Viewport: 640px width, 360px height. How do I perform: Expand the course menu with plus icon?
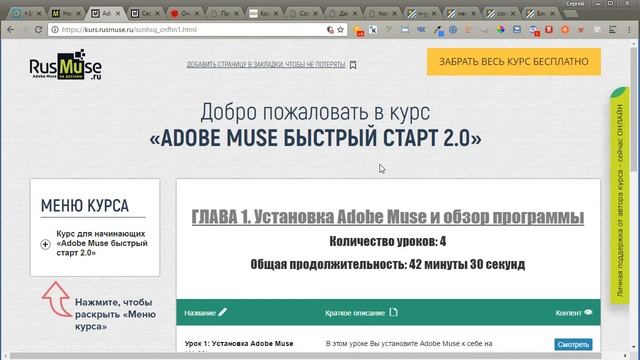point(45,244)
